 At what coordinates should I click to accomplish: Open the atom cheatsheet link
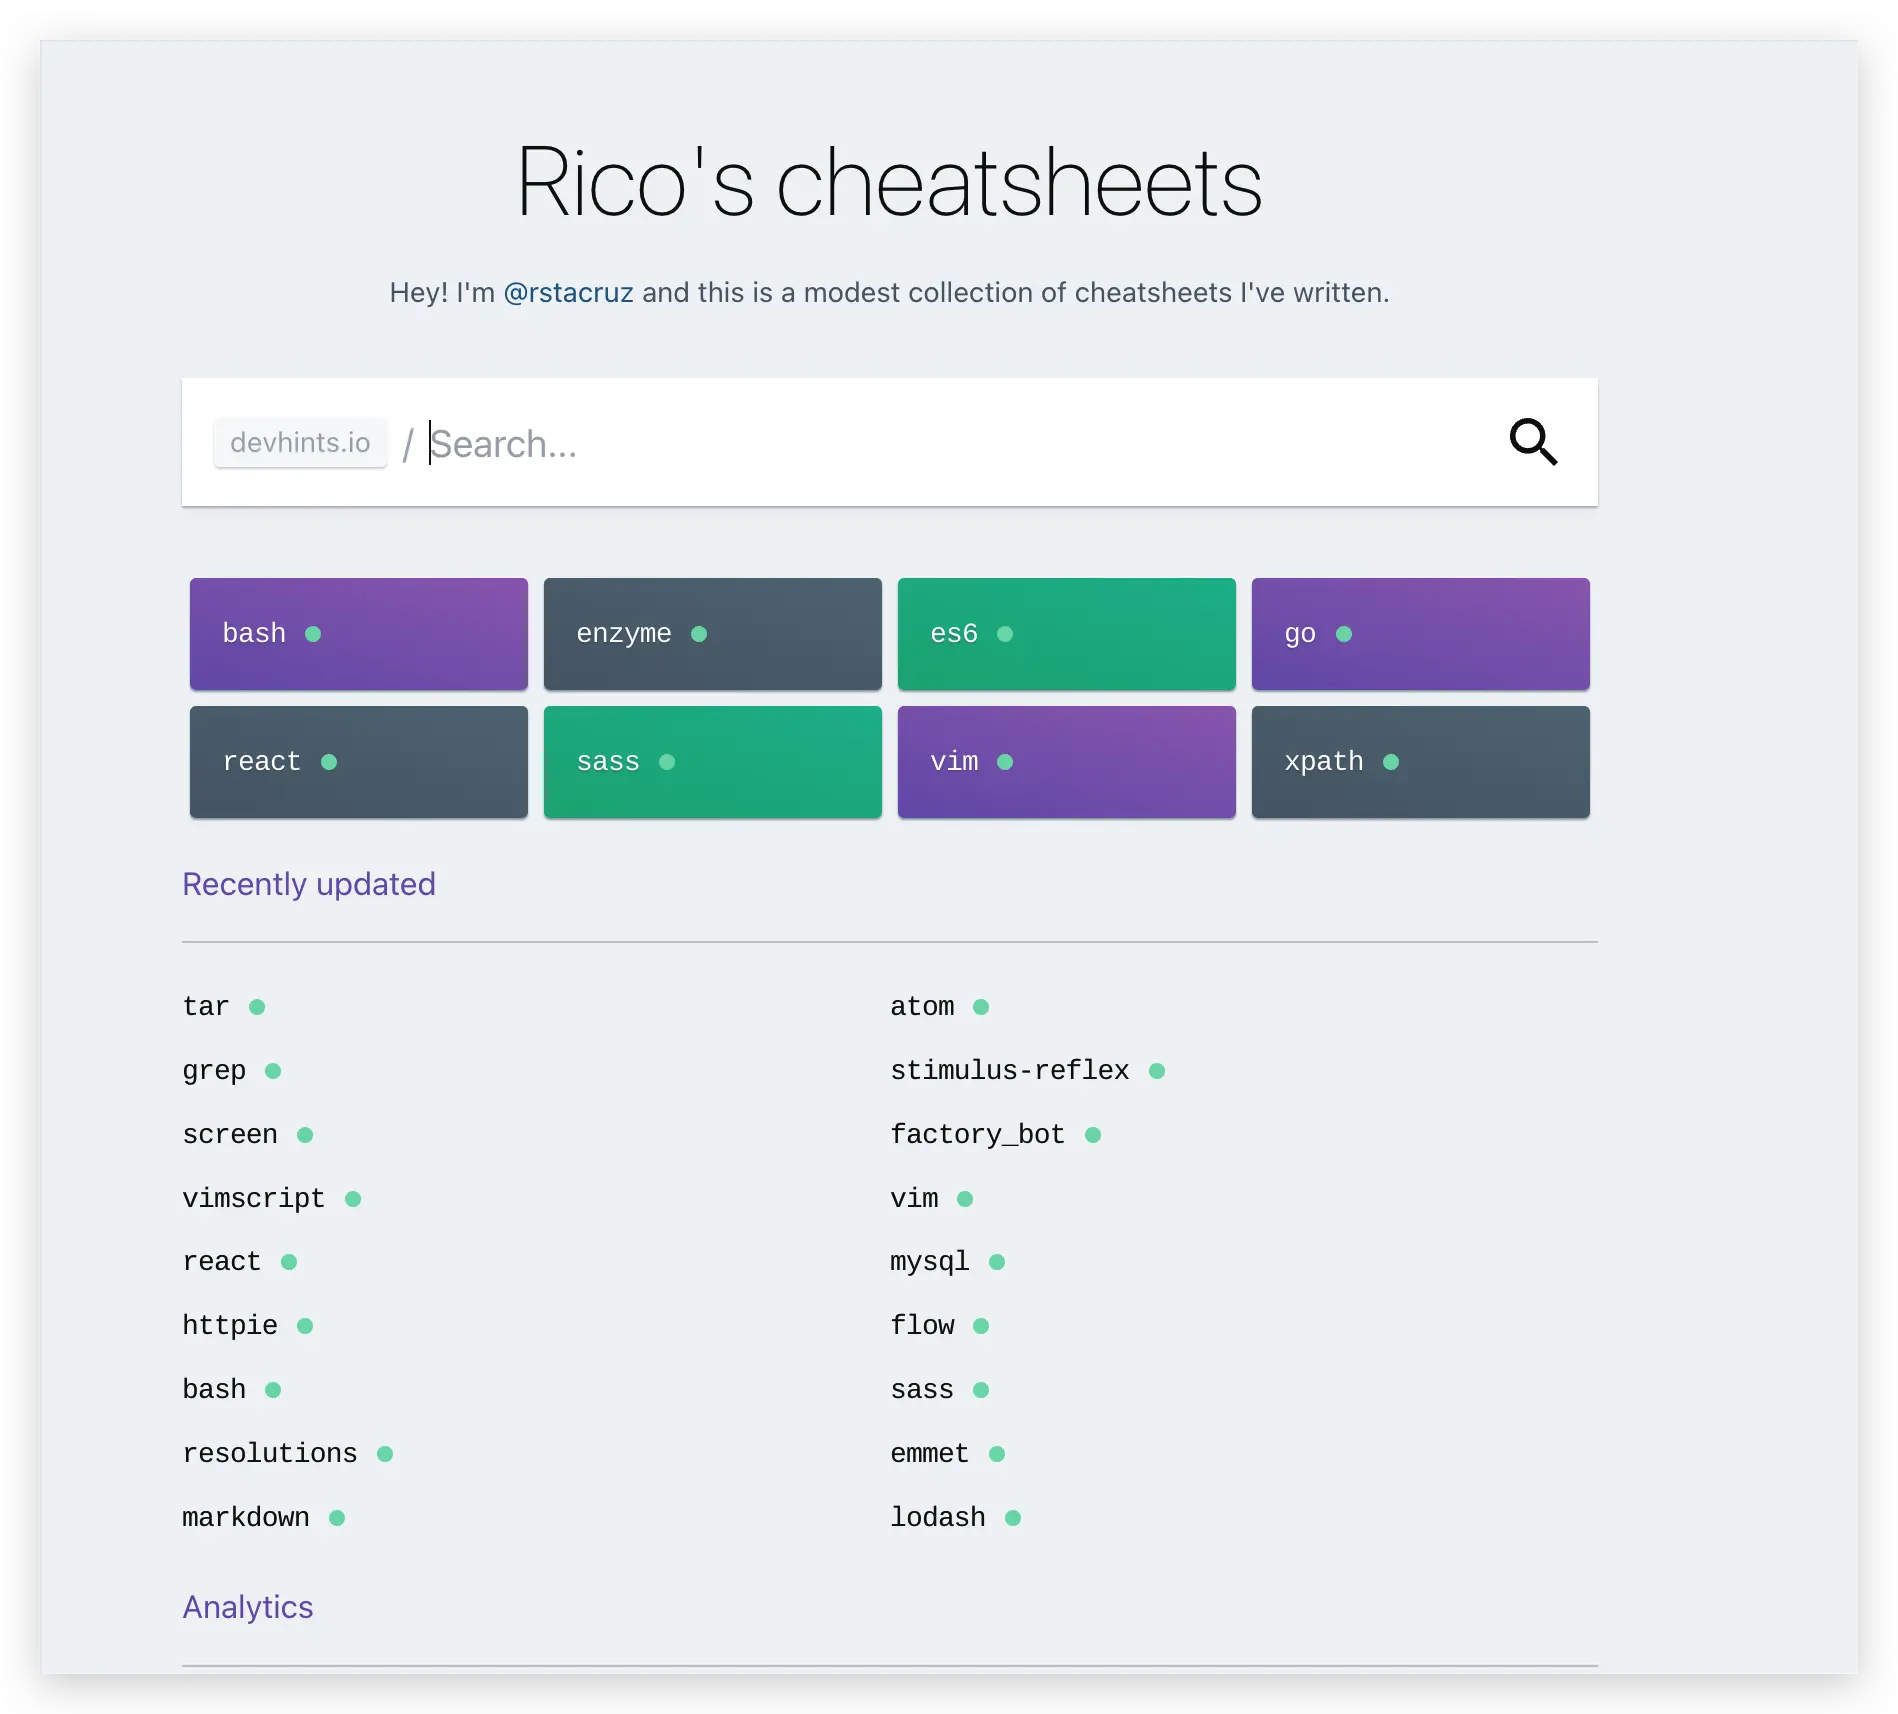922,1006
